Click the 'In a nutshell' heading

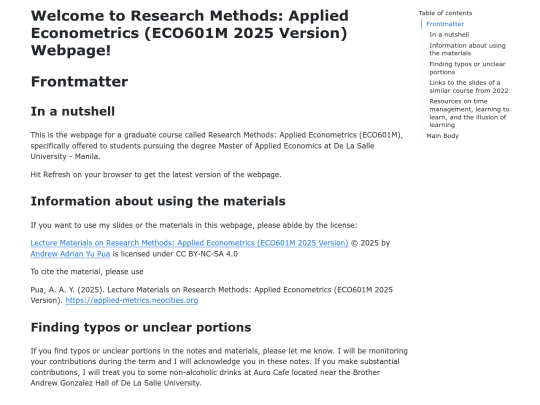click(x=73, y=111)
